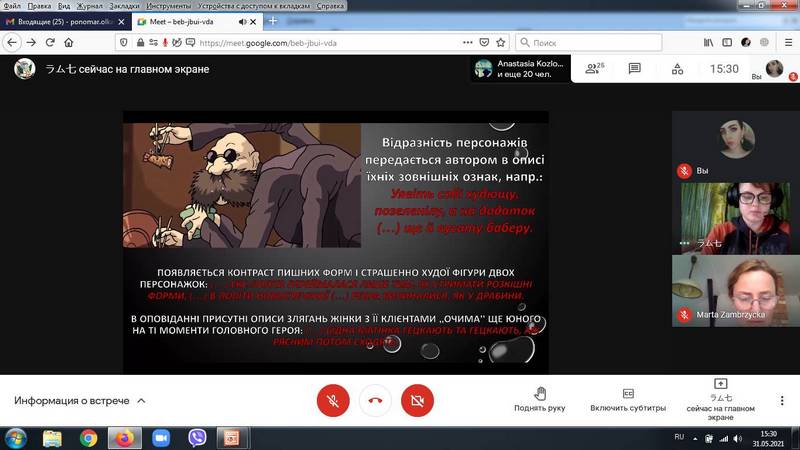Open the meeting chat icon

pos(635,68)
